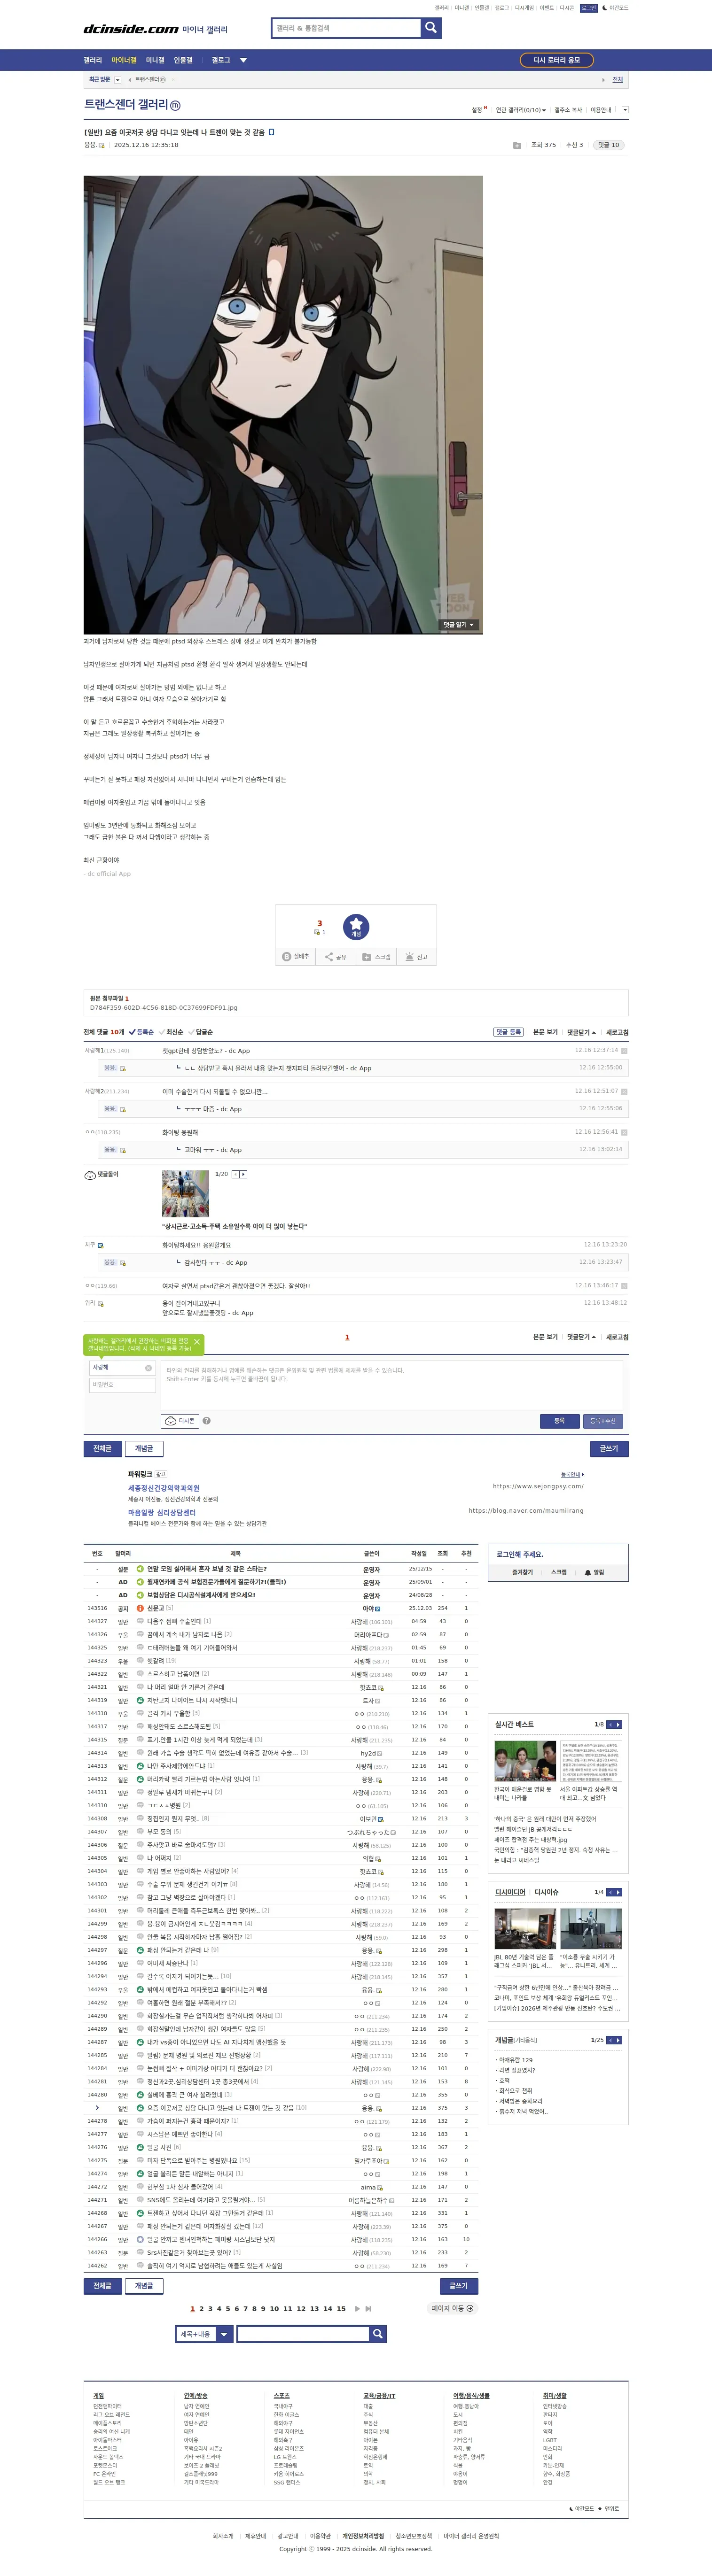Open the 마이너갤 nav menu
712x2576 pixels.
tap(124, 60)
